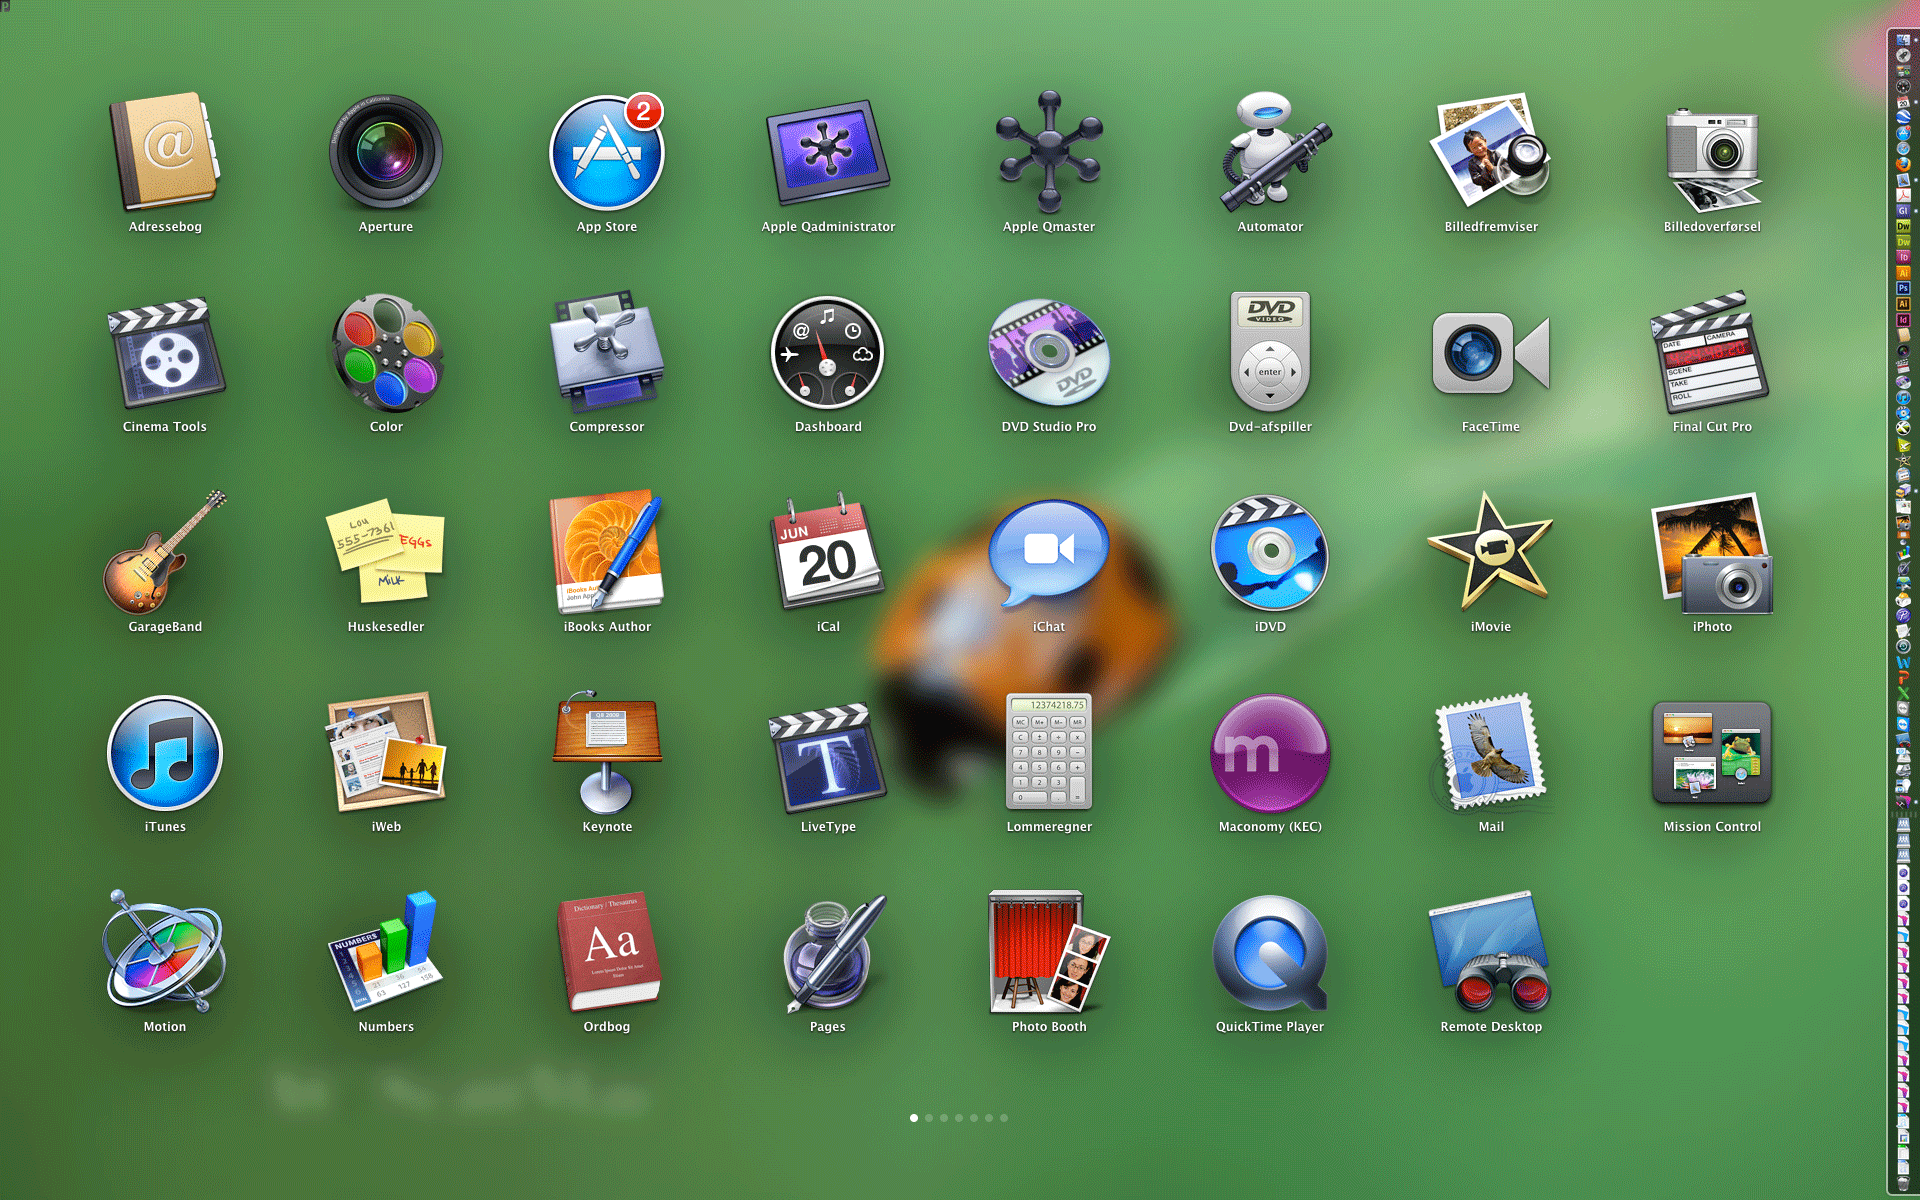Open GarageBand guitar icon
The height and width of the screenshot is (1200, 1920).
pyautogui.click(x=165, y=553)
